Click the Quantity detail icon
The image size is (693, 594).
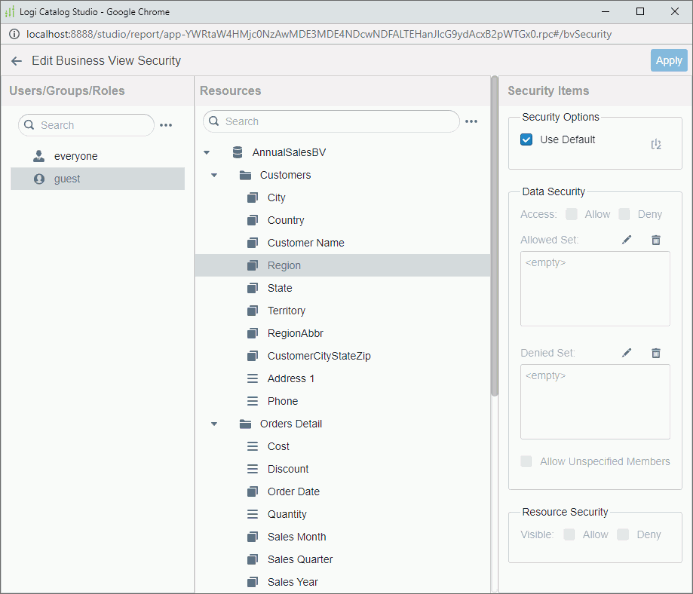coord(252,514)
